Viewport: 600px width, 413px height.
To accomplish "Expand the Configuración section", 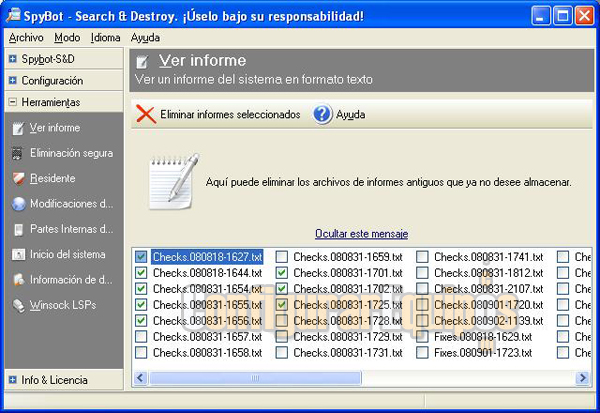I will tap(13, 80).
